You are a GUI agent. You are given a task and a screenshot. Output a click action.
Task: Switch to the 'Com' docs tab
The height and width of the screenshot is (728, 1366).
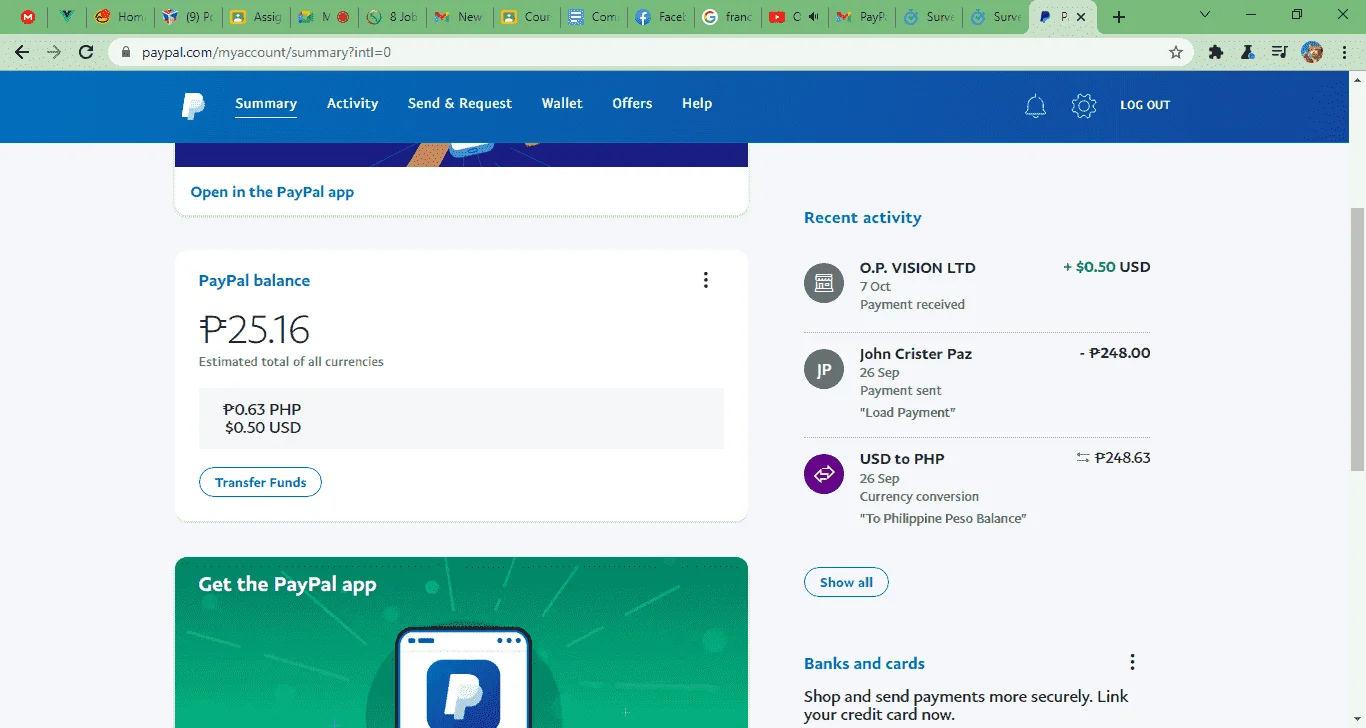point(593,17)
